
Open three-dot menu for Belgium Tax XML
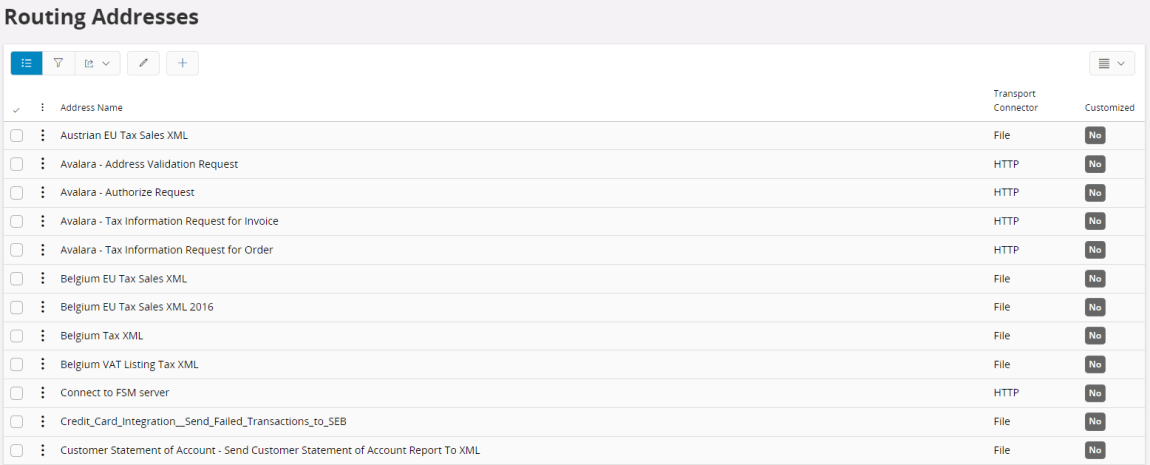(42, 336)
